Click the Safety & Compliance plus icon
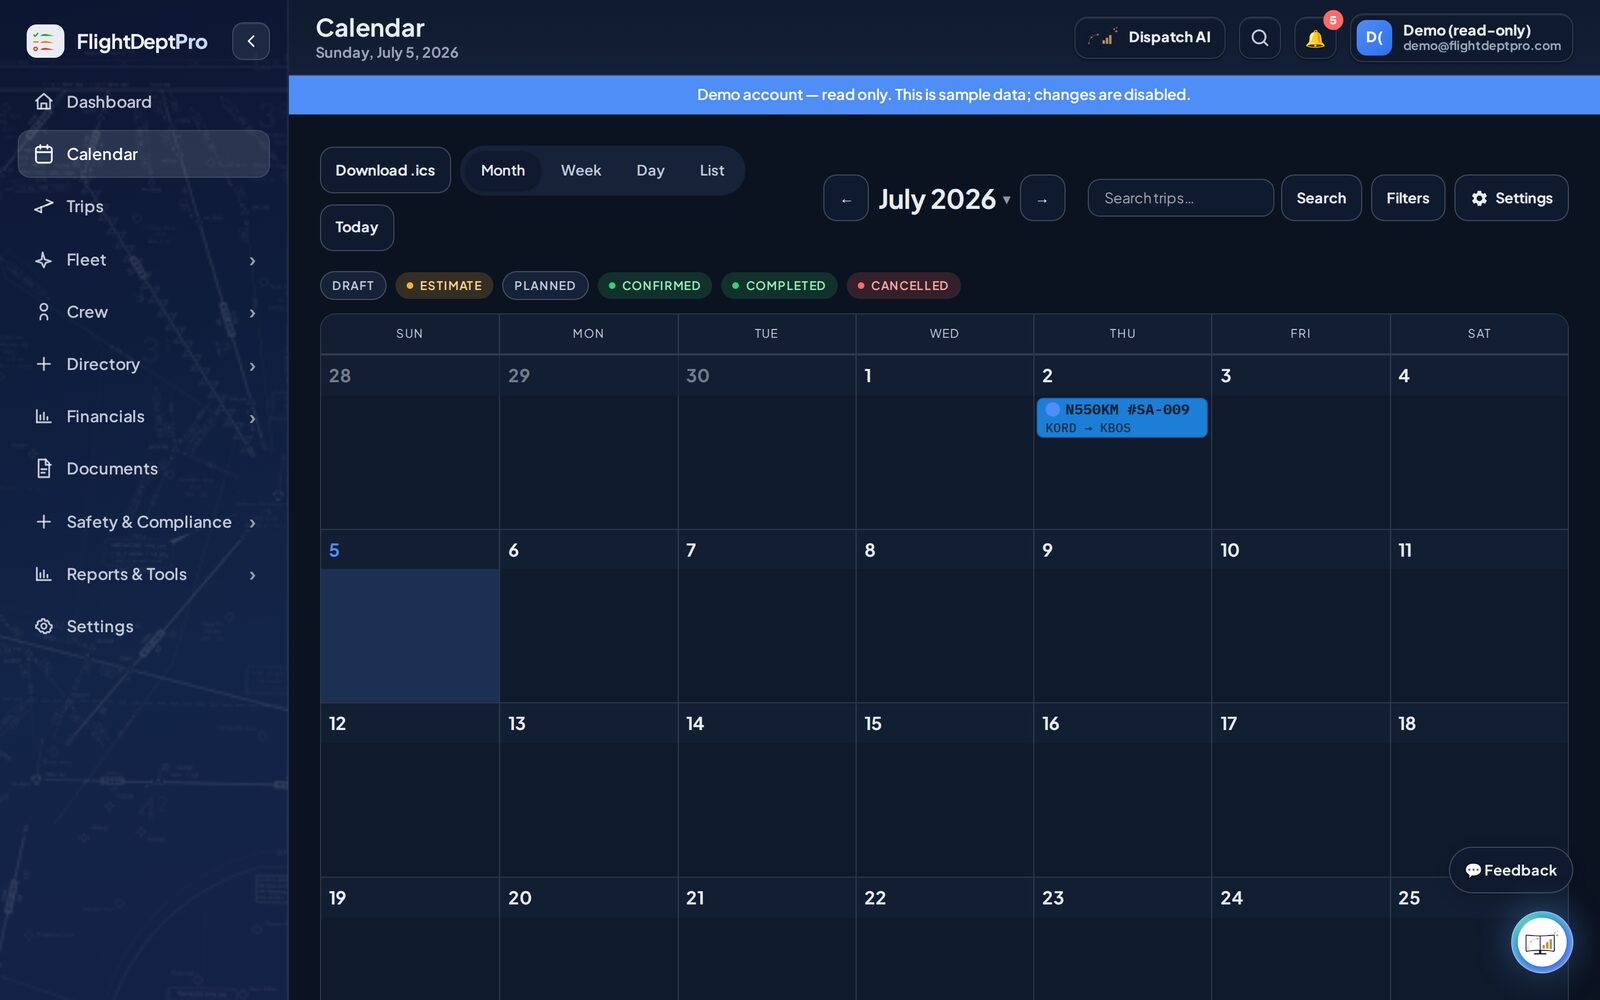1600x1000 pixels. tap(44, 522)
